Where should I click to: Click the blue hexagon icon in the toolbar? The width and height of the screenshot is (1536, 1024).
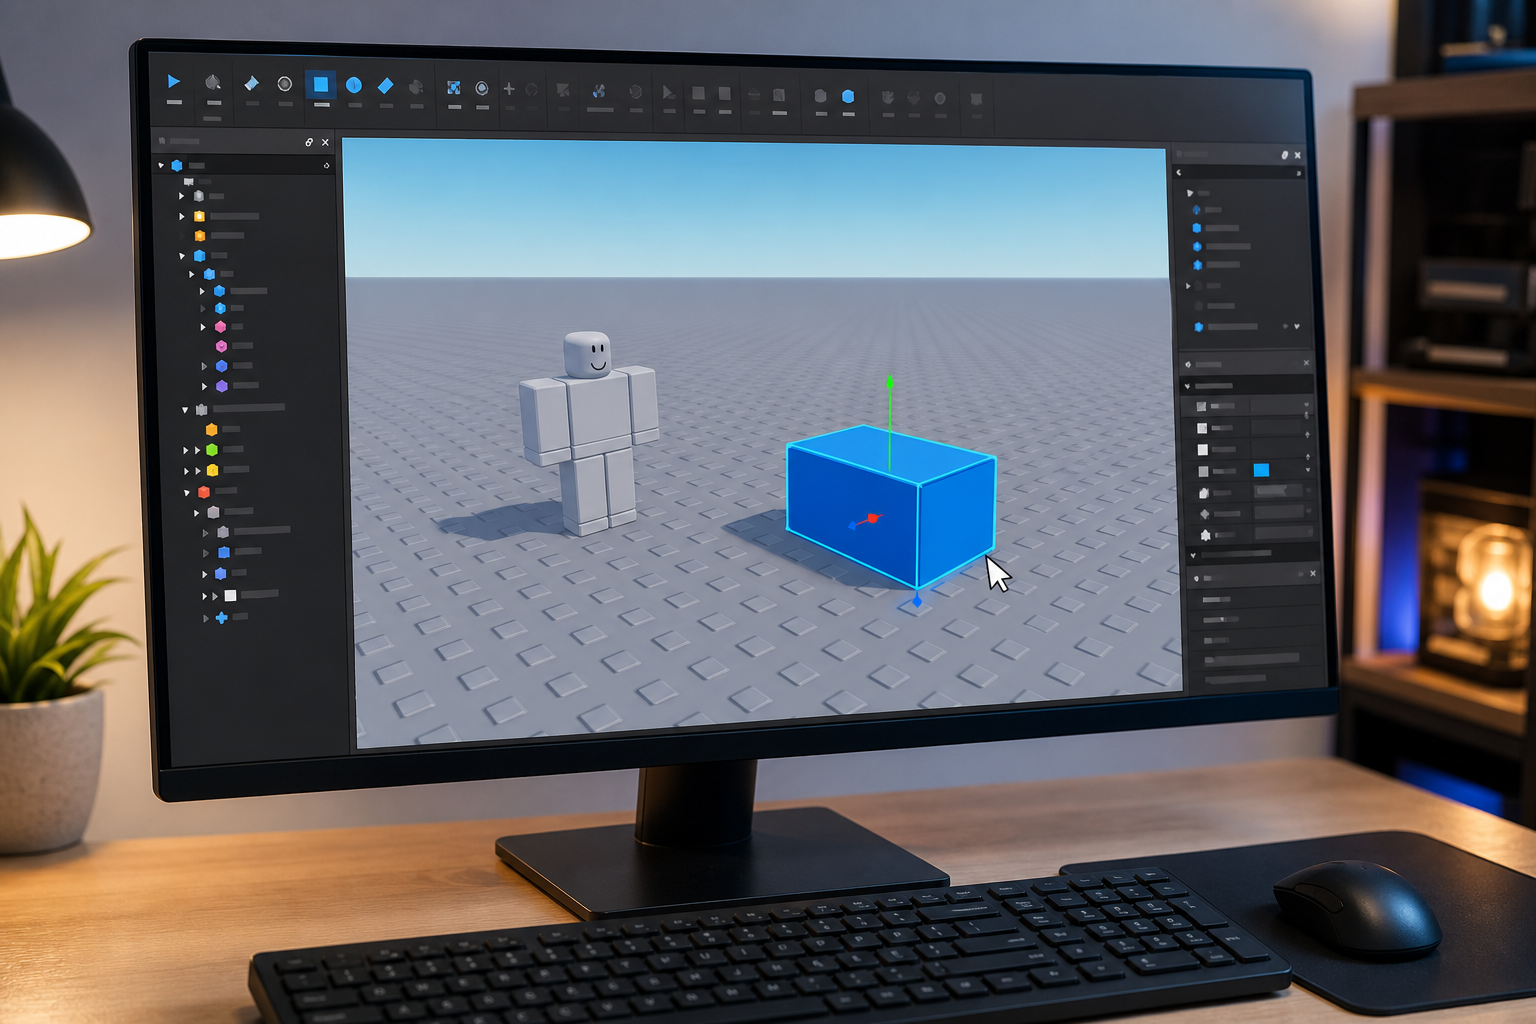(848, 96)
